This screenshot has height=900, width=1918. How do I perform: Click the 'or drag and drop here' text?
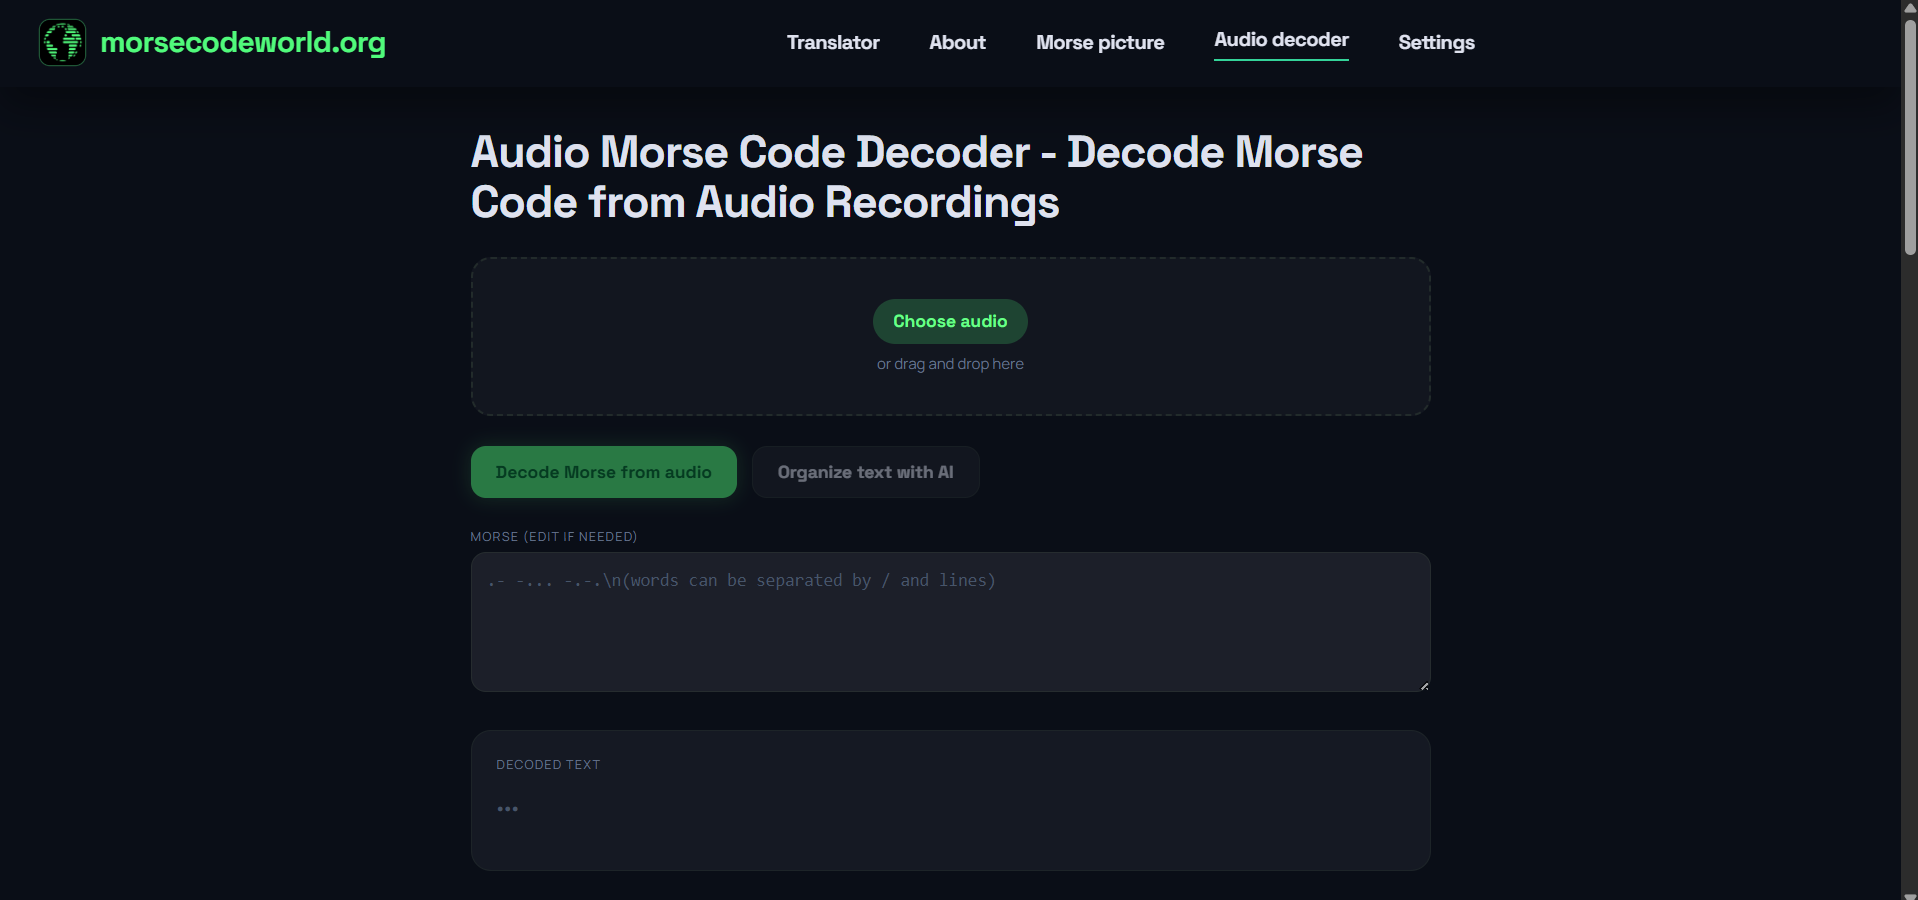point(950,364)
